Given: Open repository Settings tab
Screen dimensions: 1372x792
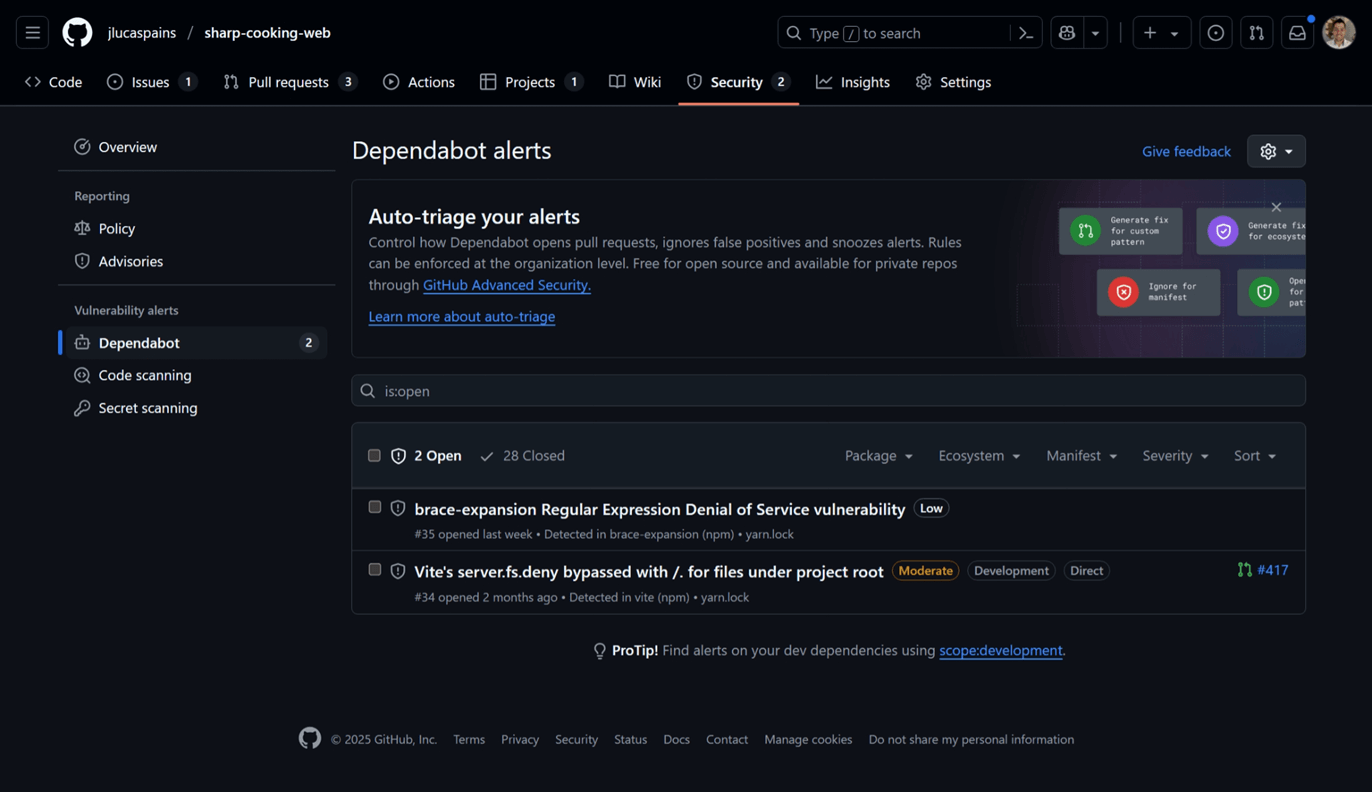Looking at the screenshot, I should click(953, 82).
